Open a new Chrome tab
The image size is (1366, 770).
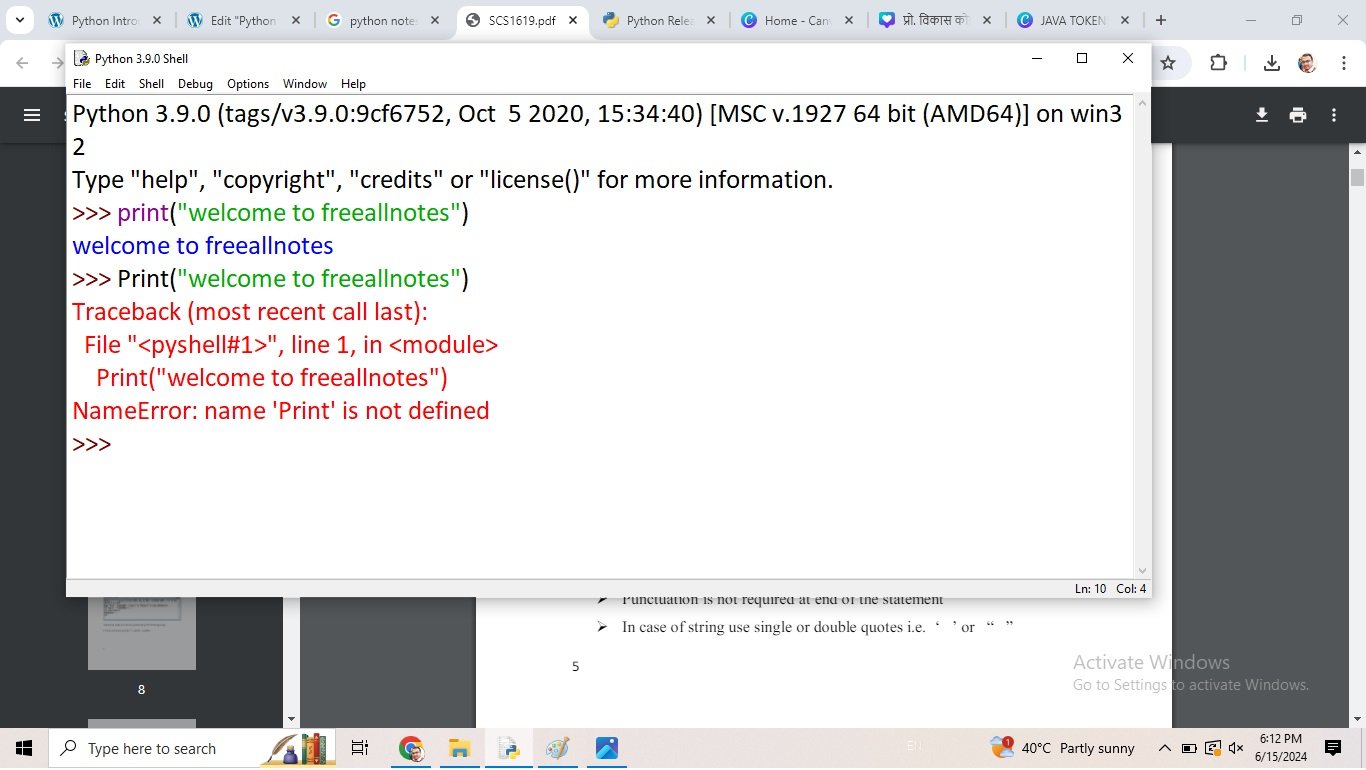pos(1160,20)
